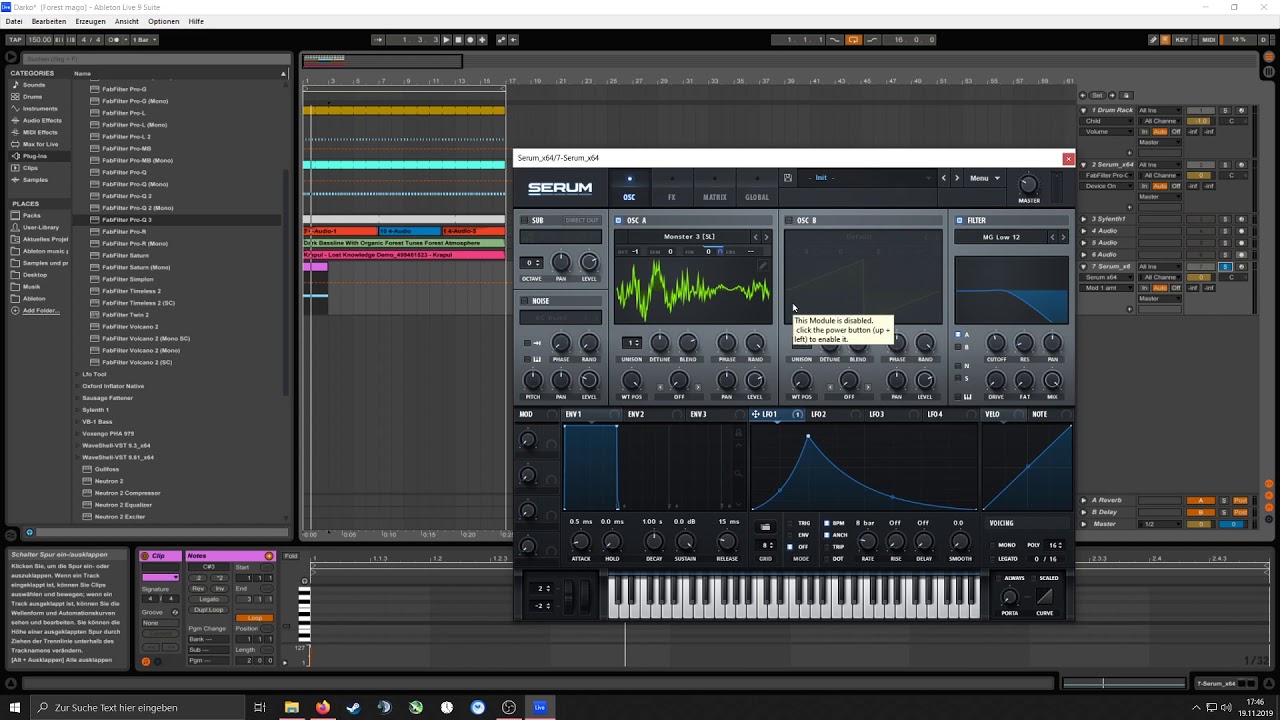Open the Optionen menu
This screenshot has height=720, width=1280.
[164, 21]
